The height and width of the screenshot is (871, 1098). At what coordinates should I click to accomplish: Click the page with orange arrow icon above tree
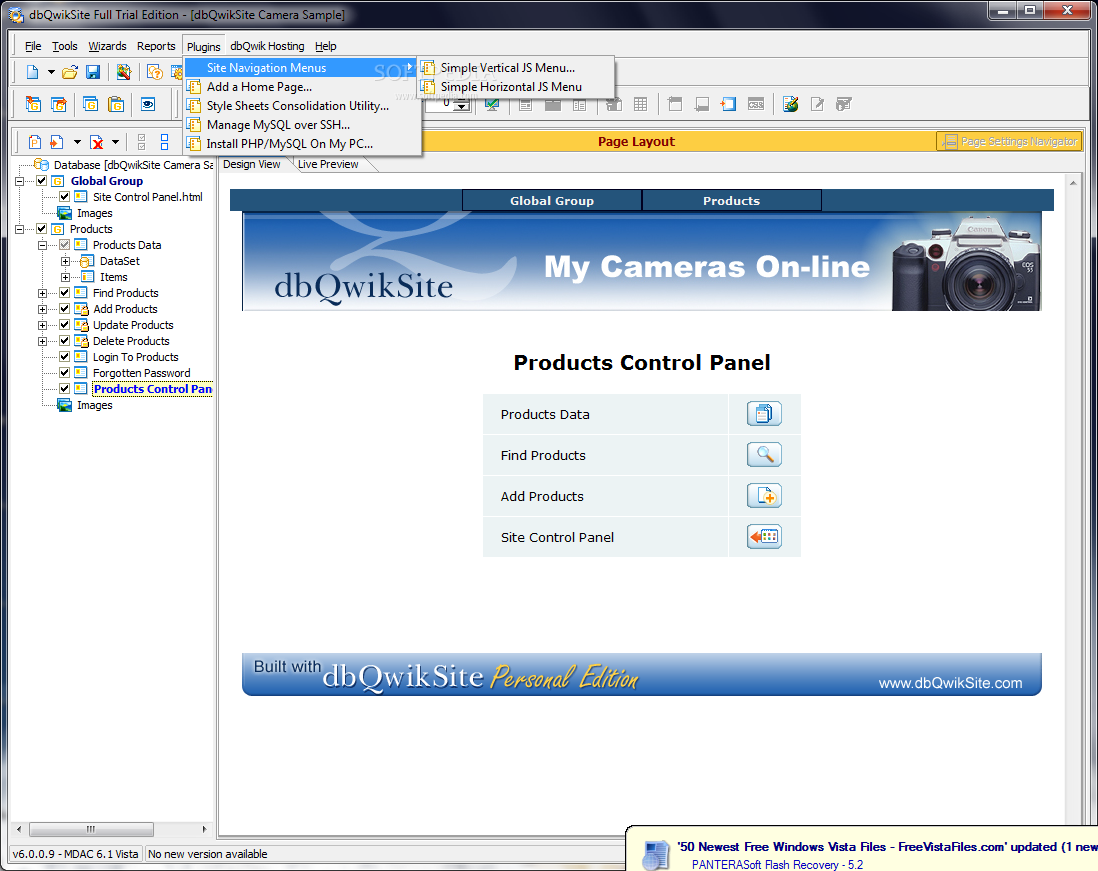click(57, 142)
